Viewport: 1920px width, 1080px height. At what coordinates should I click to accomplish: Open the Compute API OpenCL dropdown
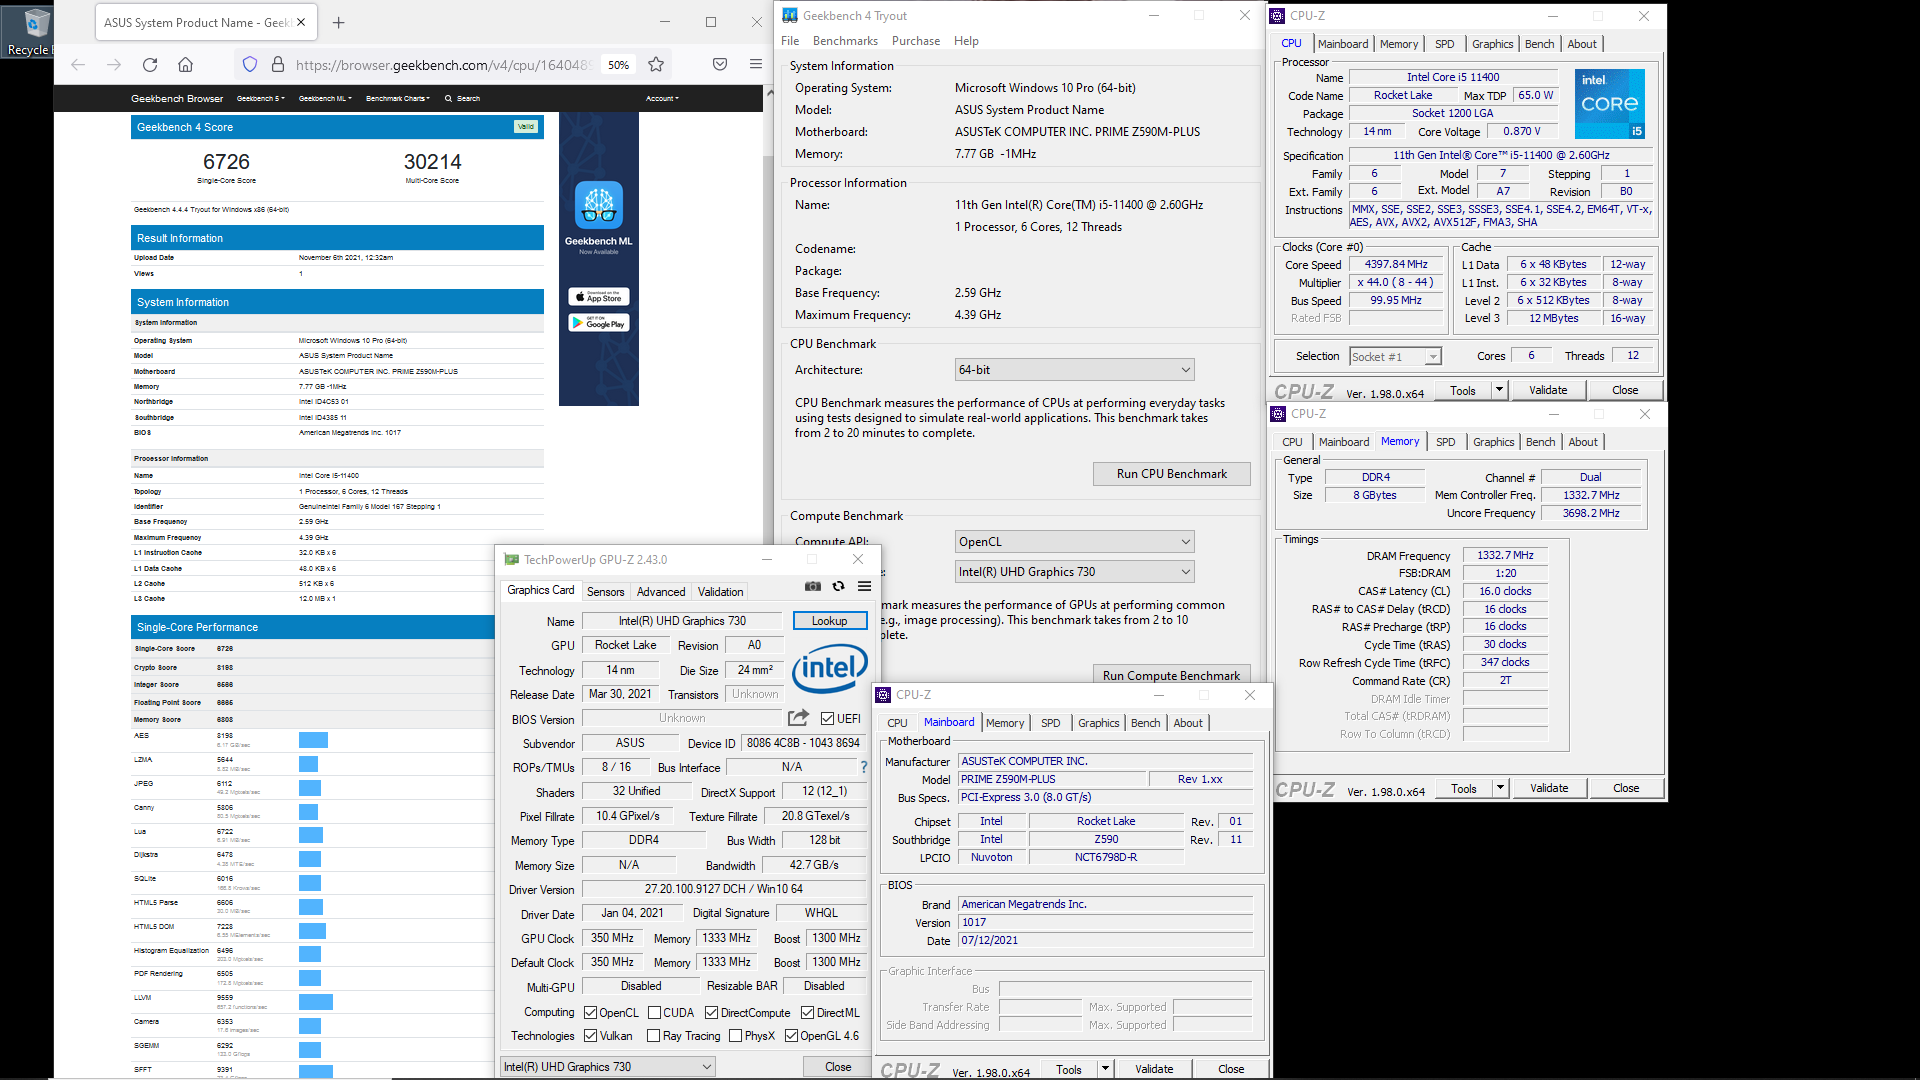(x=1075, y=542)
